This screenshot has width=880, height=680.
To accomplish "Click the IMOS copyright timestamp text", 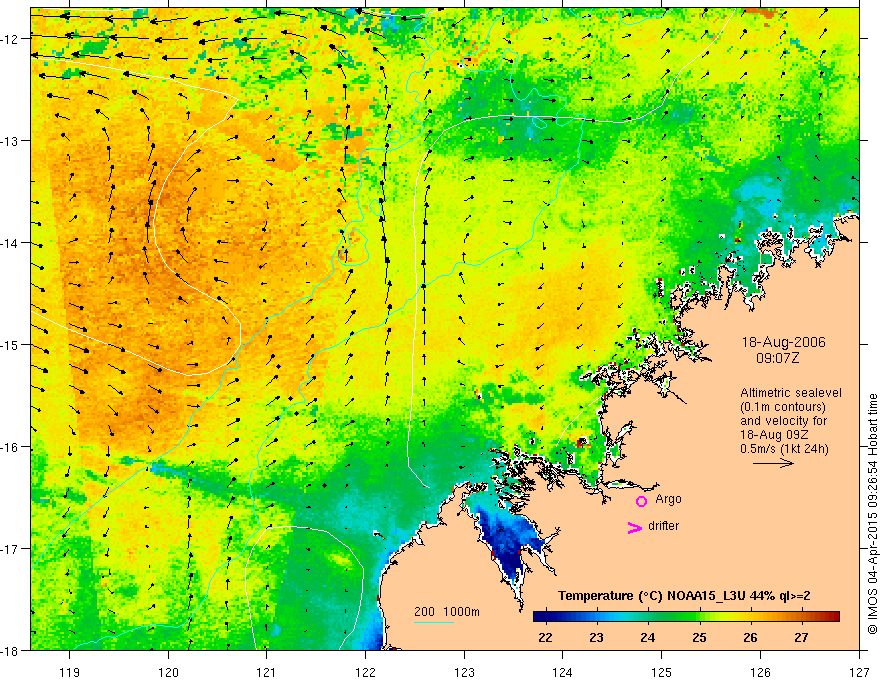I will point(872,514).
